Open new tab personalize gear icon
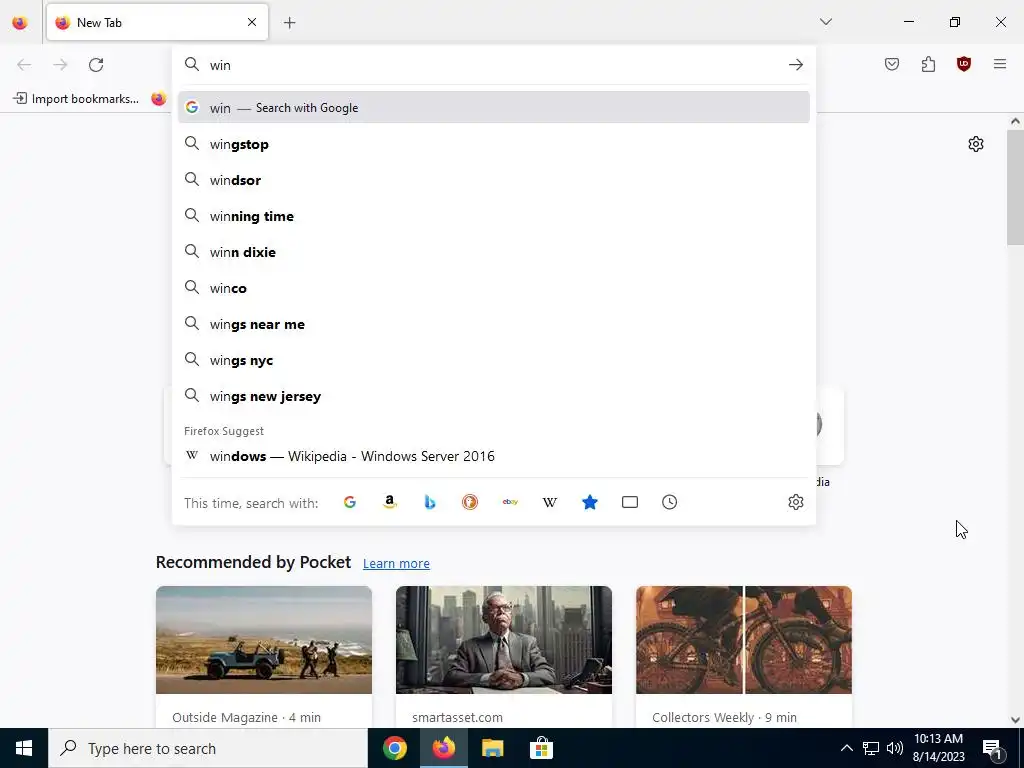 coord(976,144)
